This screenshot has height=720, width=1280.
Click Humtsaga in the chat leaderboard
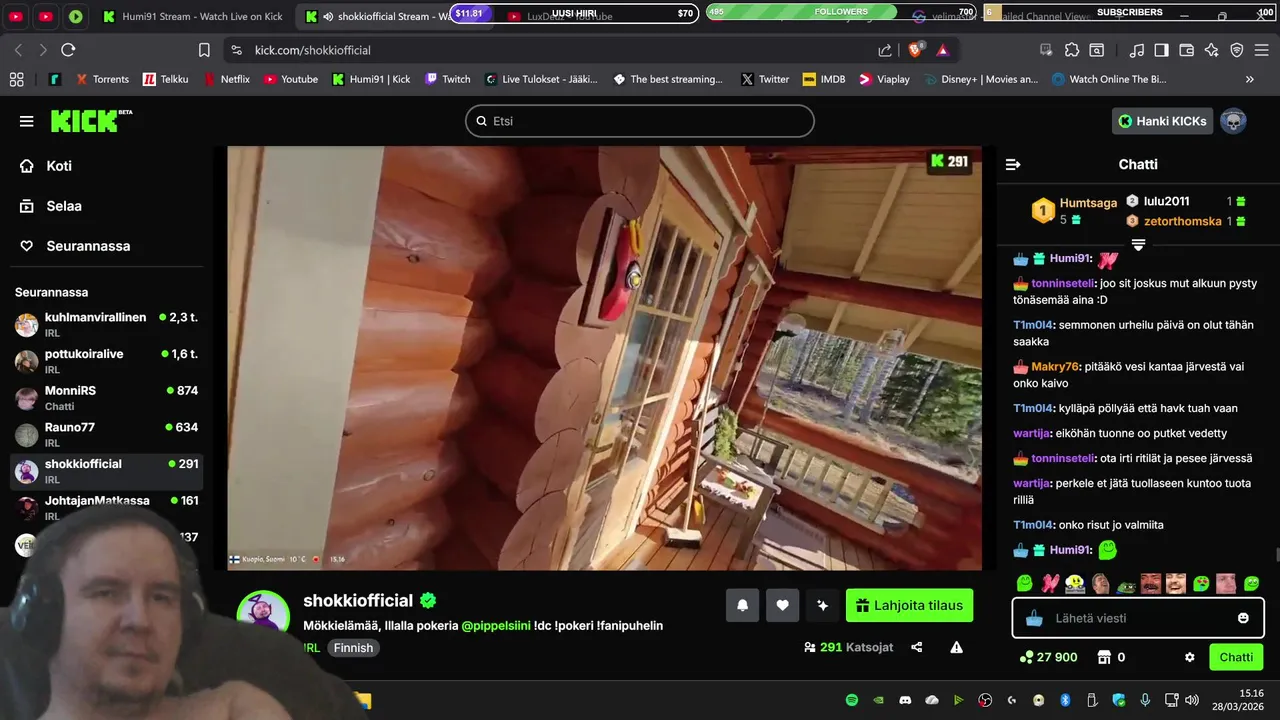click(1088, 203)
